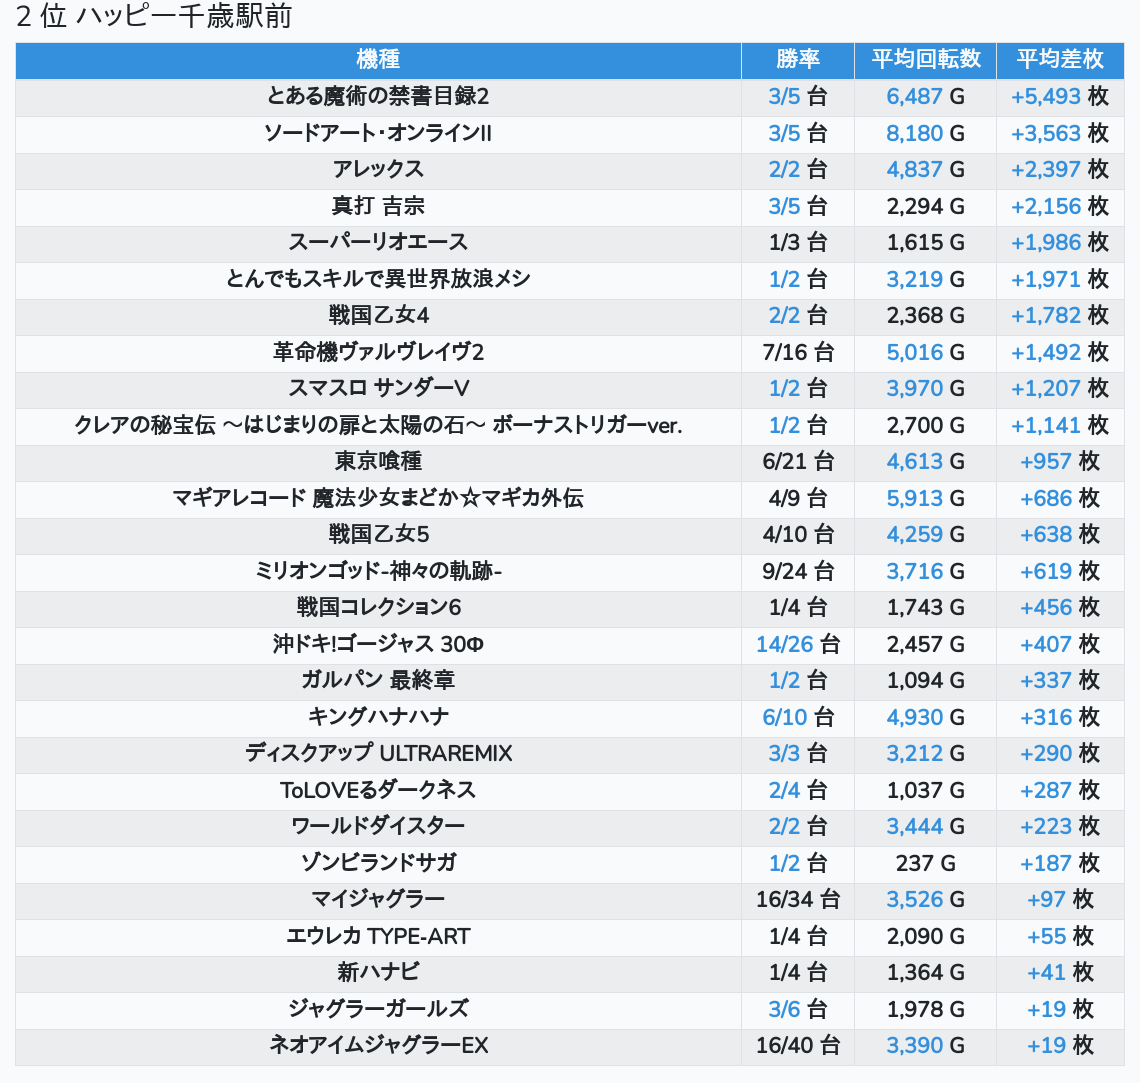1140x1083 pixels.
Task: Click the 平均回転数 column header
Action: point(926,59)
